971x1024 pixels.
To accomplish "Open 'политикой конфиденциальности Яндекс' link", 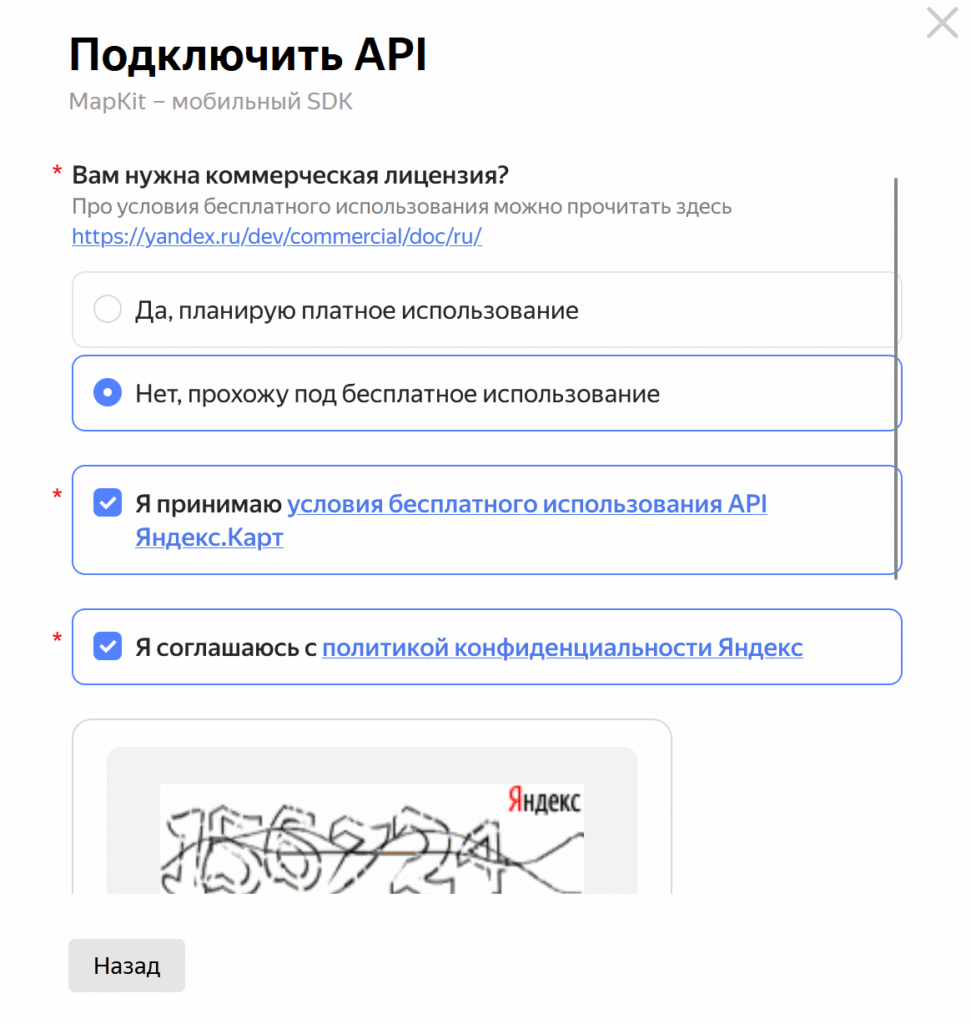I will pyautogui.click(x=562, y=648).
